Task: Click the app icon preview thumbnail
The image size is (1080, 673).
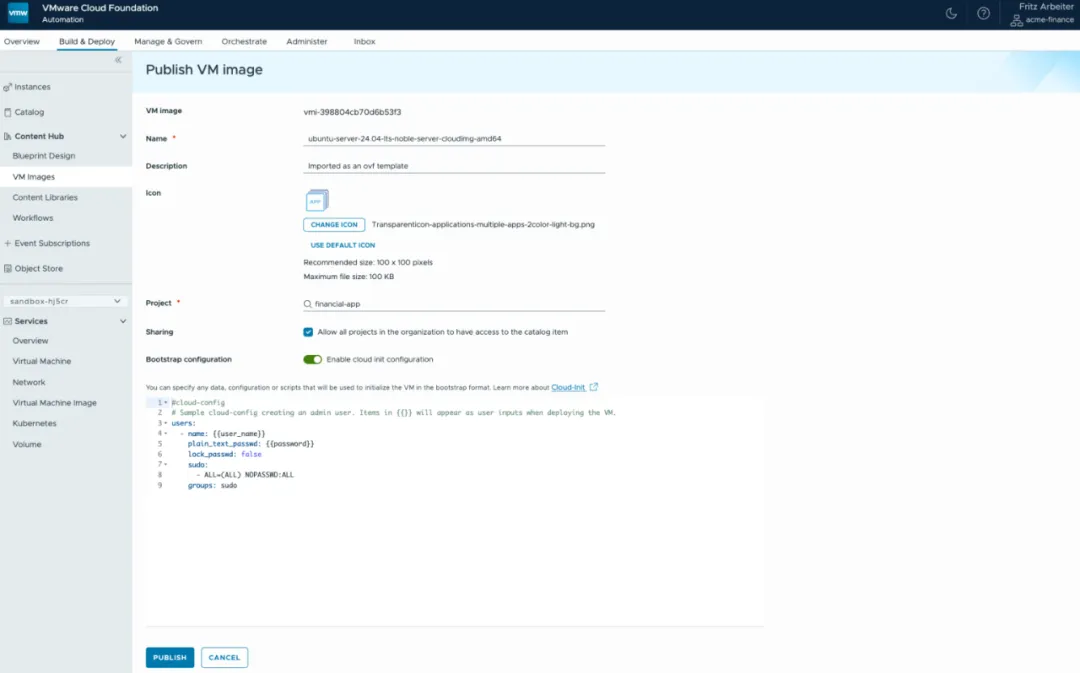Action: (x=317, y=200)
